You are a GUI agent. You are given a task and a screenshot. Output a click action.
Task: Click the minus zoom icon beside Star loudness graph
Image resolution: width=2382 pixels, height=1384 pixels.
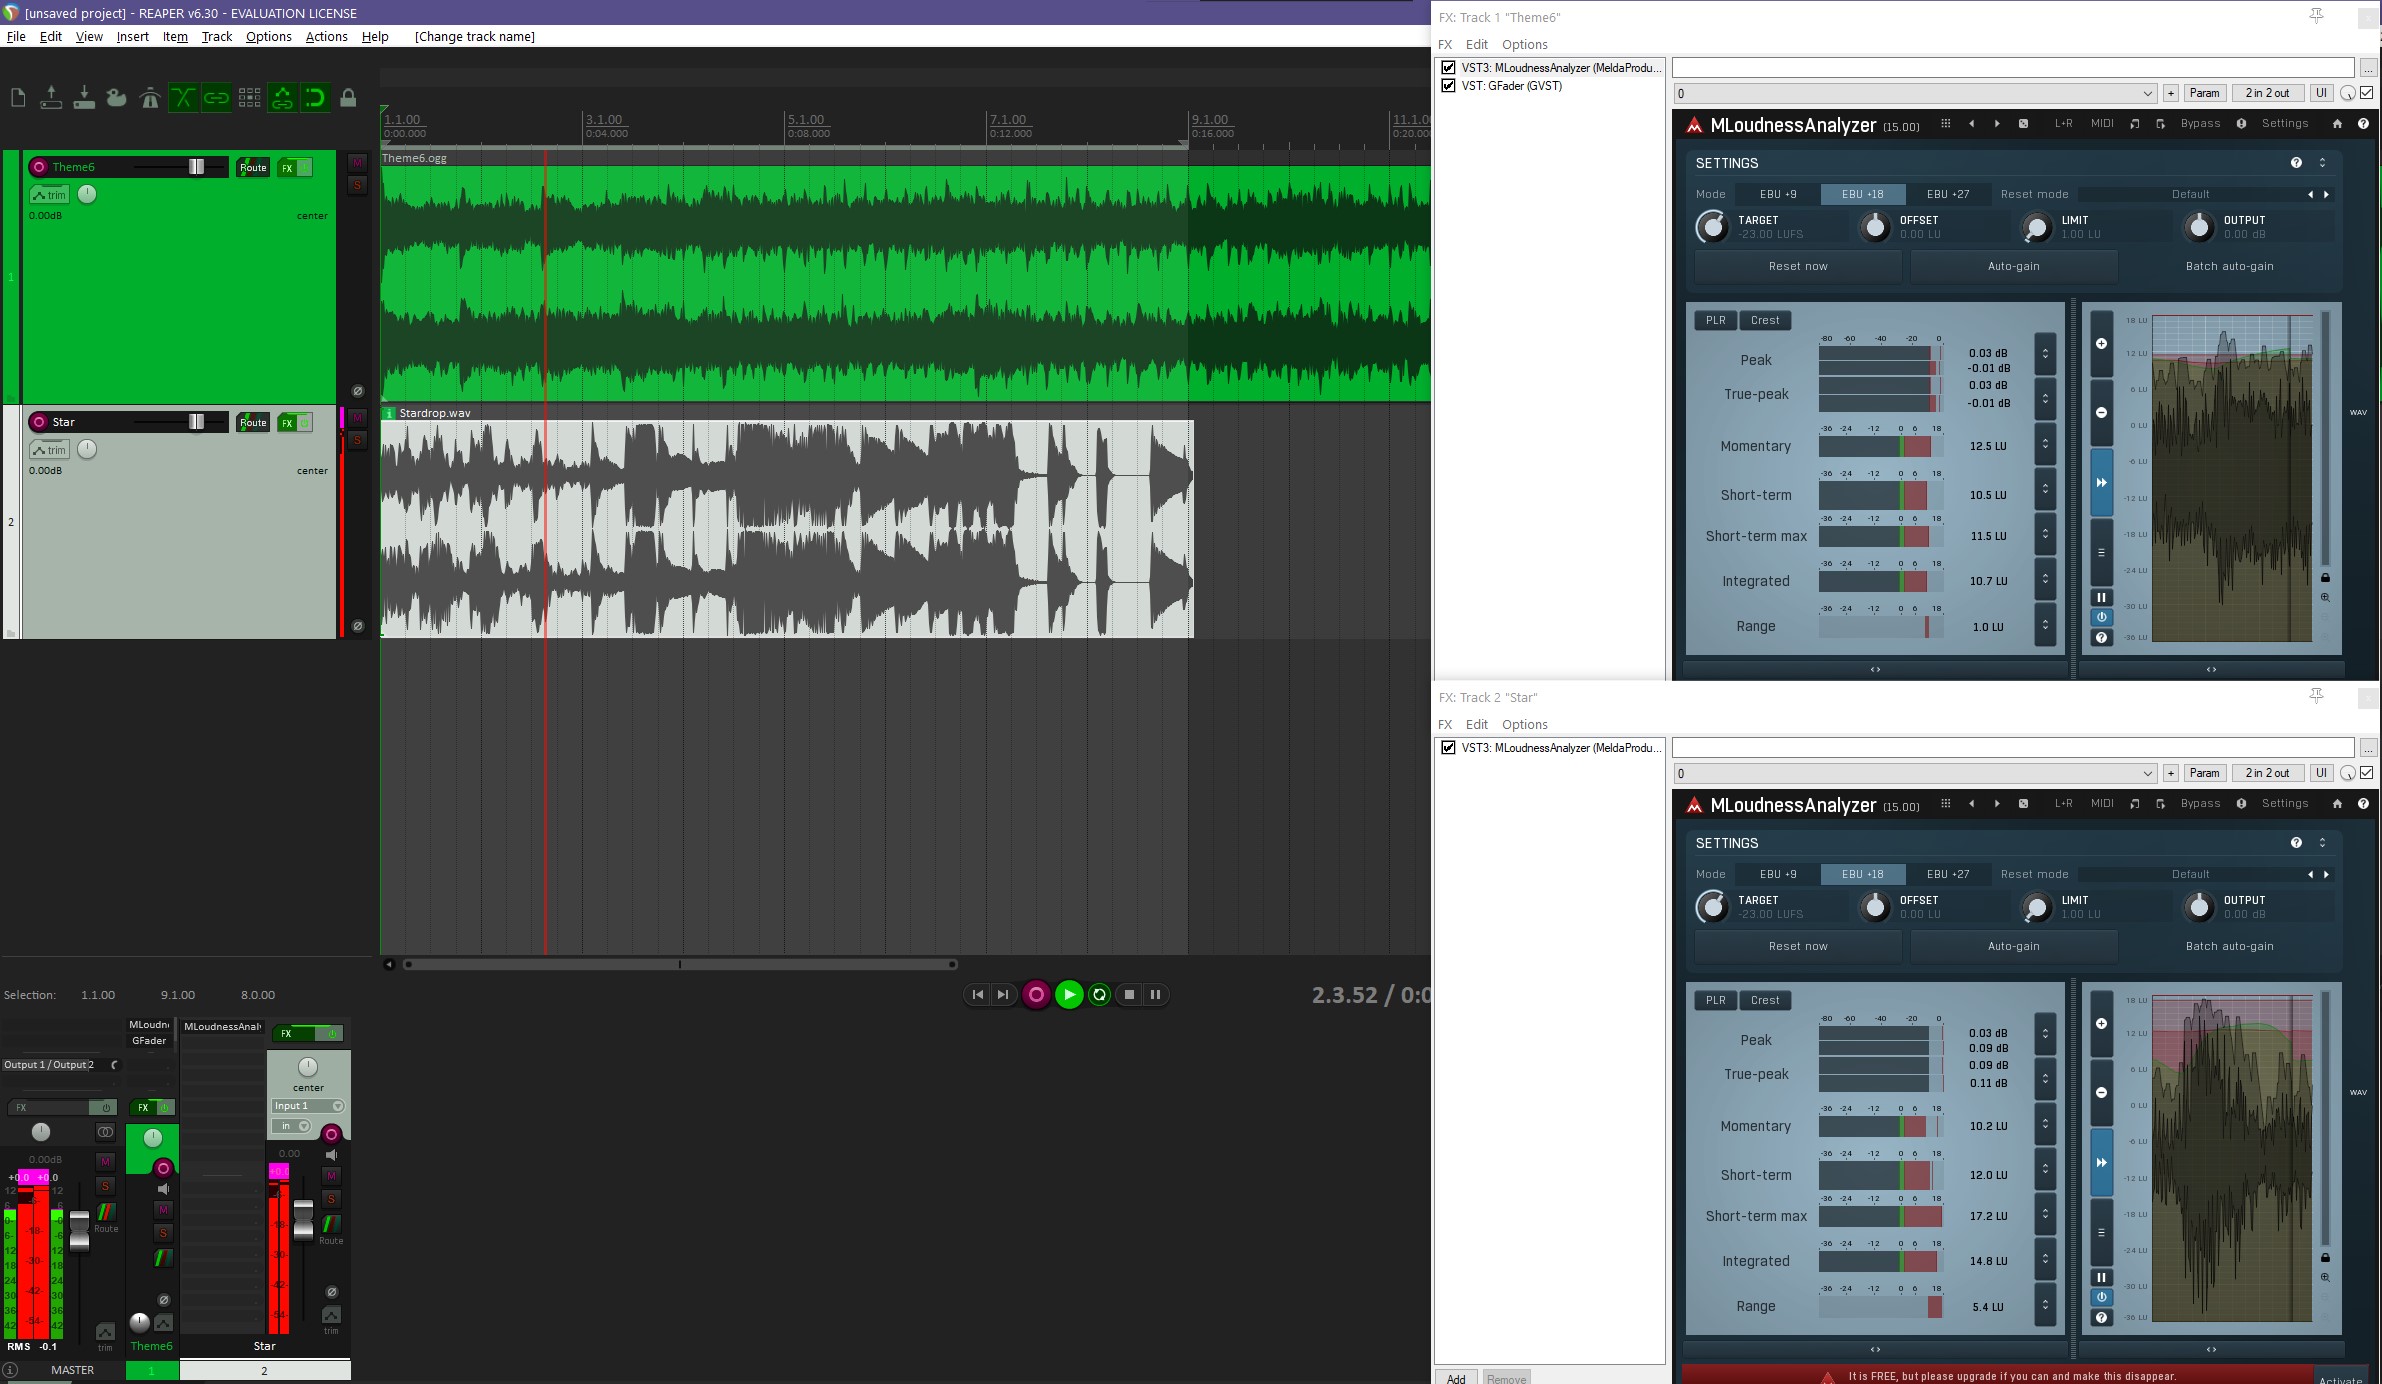pos(2101,1093)
